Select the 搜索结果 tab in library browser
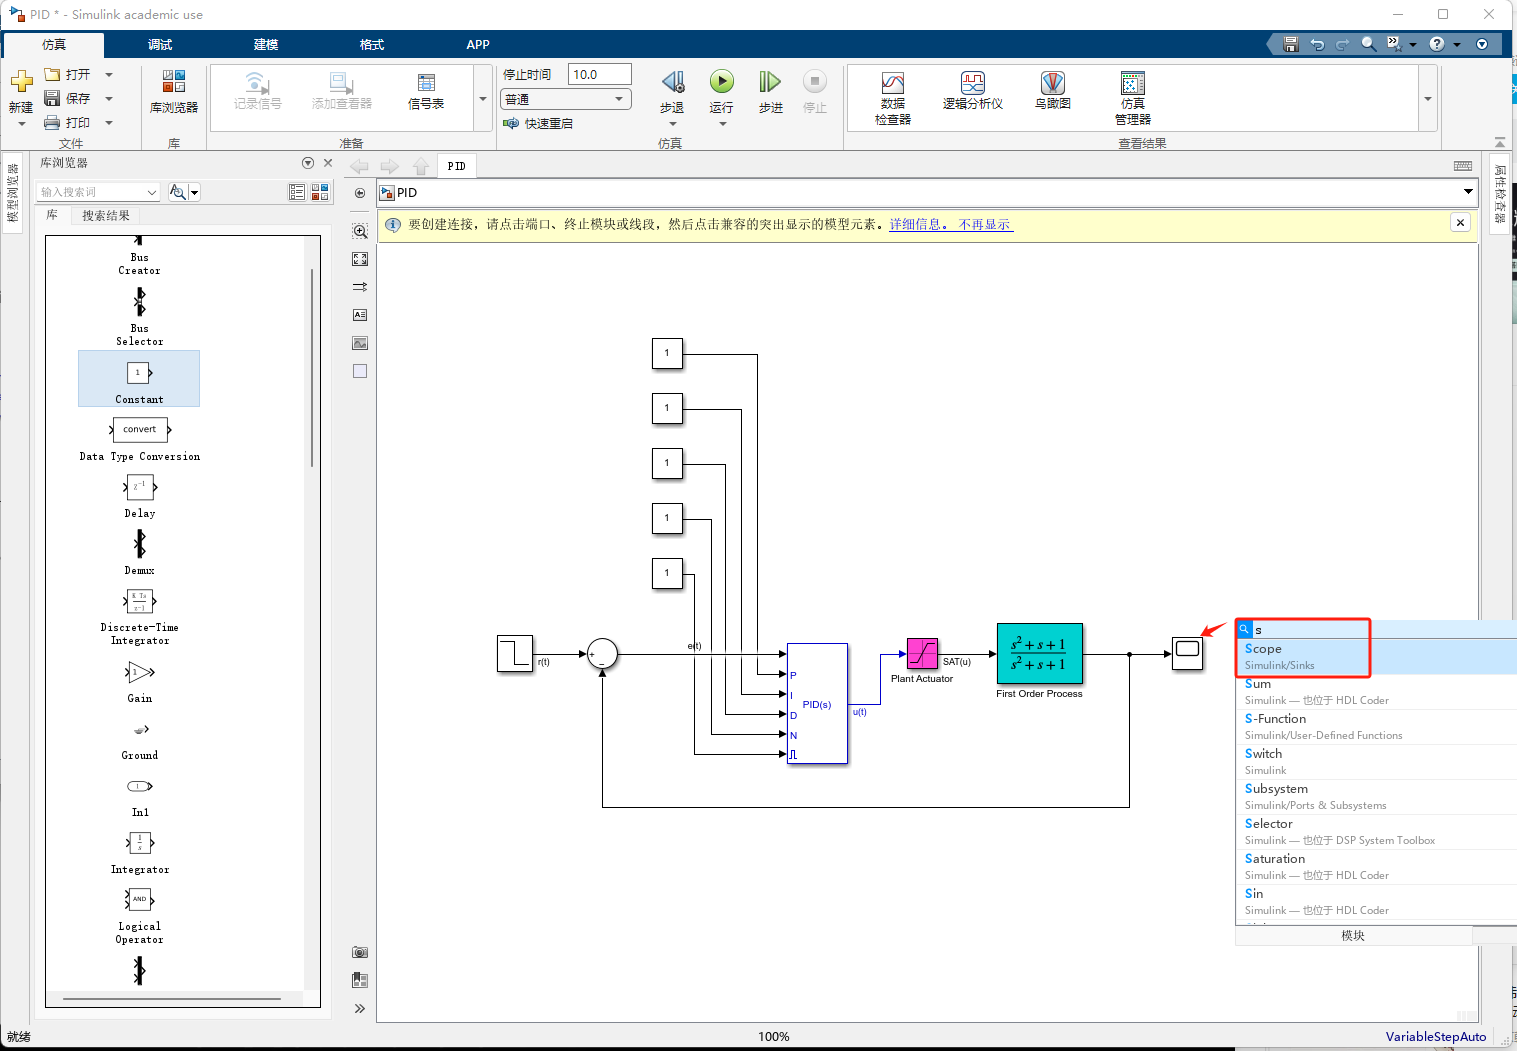This screenshot has width=1517, height=1051. point(106,216)
